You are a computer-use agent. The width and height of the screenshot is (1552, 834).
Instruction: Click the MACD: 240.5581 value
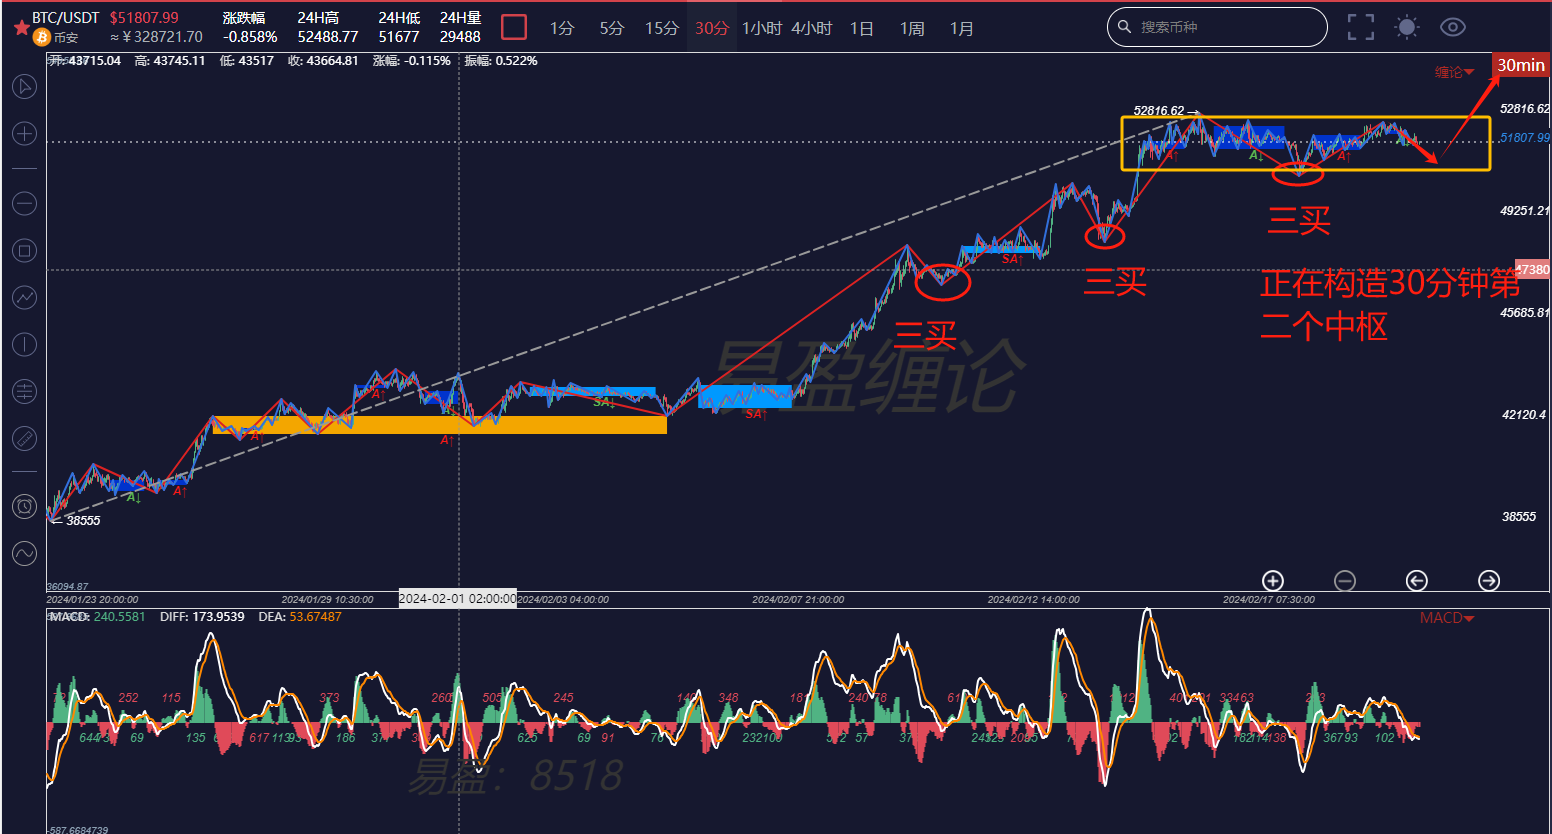[97, 617]
